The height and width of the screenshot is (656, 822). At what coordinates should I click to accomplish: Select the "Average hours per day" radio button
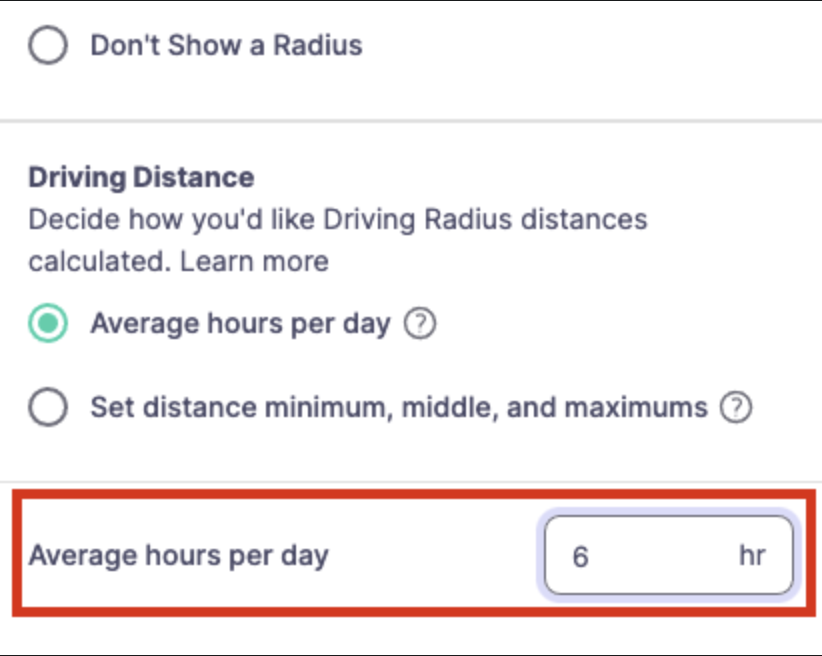coord(46,323)
